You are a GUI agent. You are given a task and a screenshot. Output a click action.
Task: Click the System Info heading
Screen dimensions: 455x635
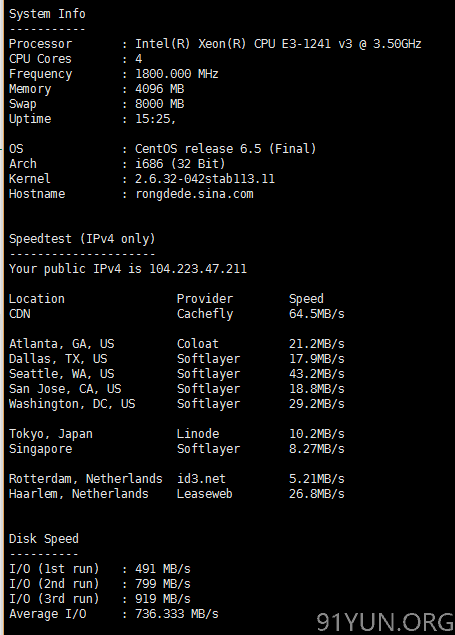tap(47, 14)
